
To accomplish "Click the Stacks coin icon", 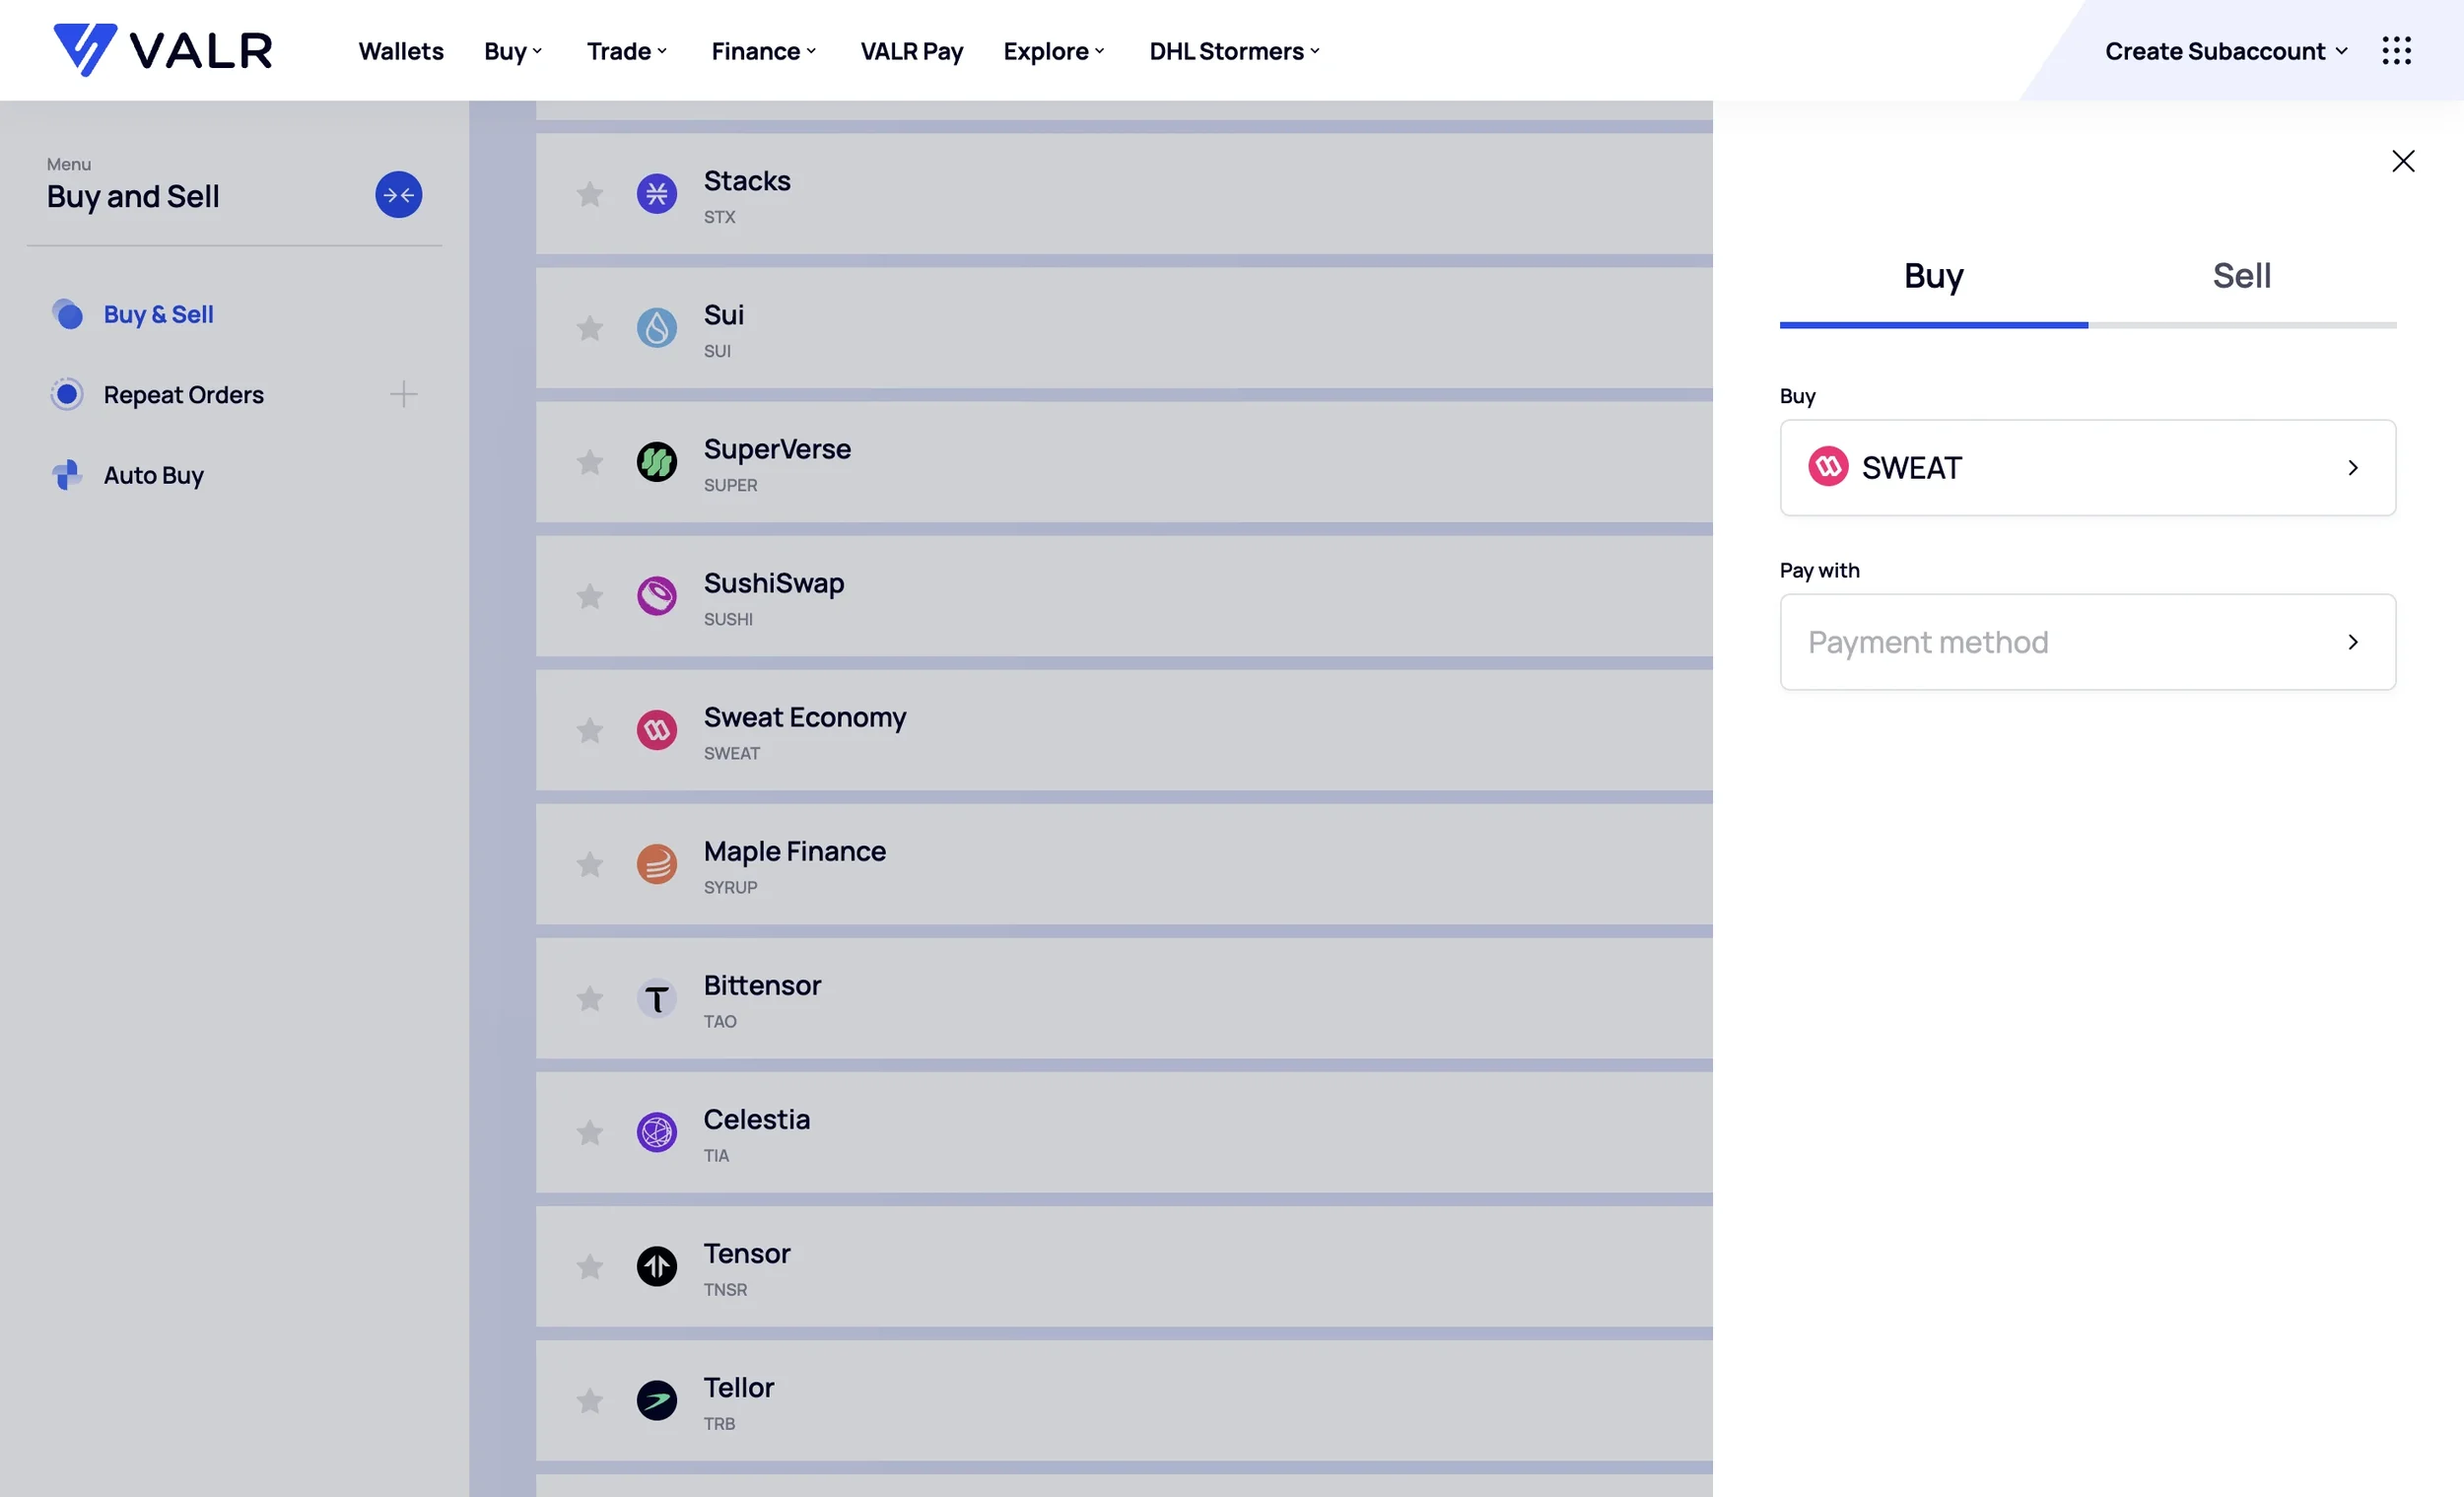I will tap(656, 194).
